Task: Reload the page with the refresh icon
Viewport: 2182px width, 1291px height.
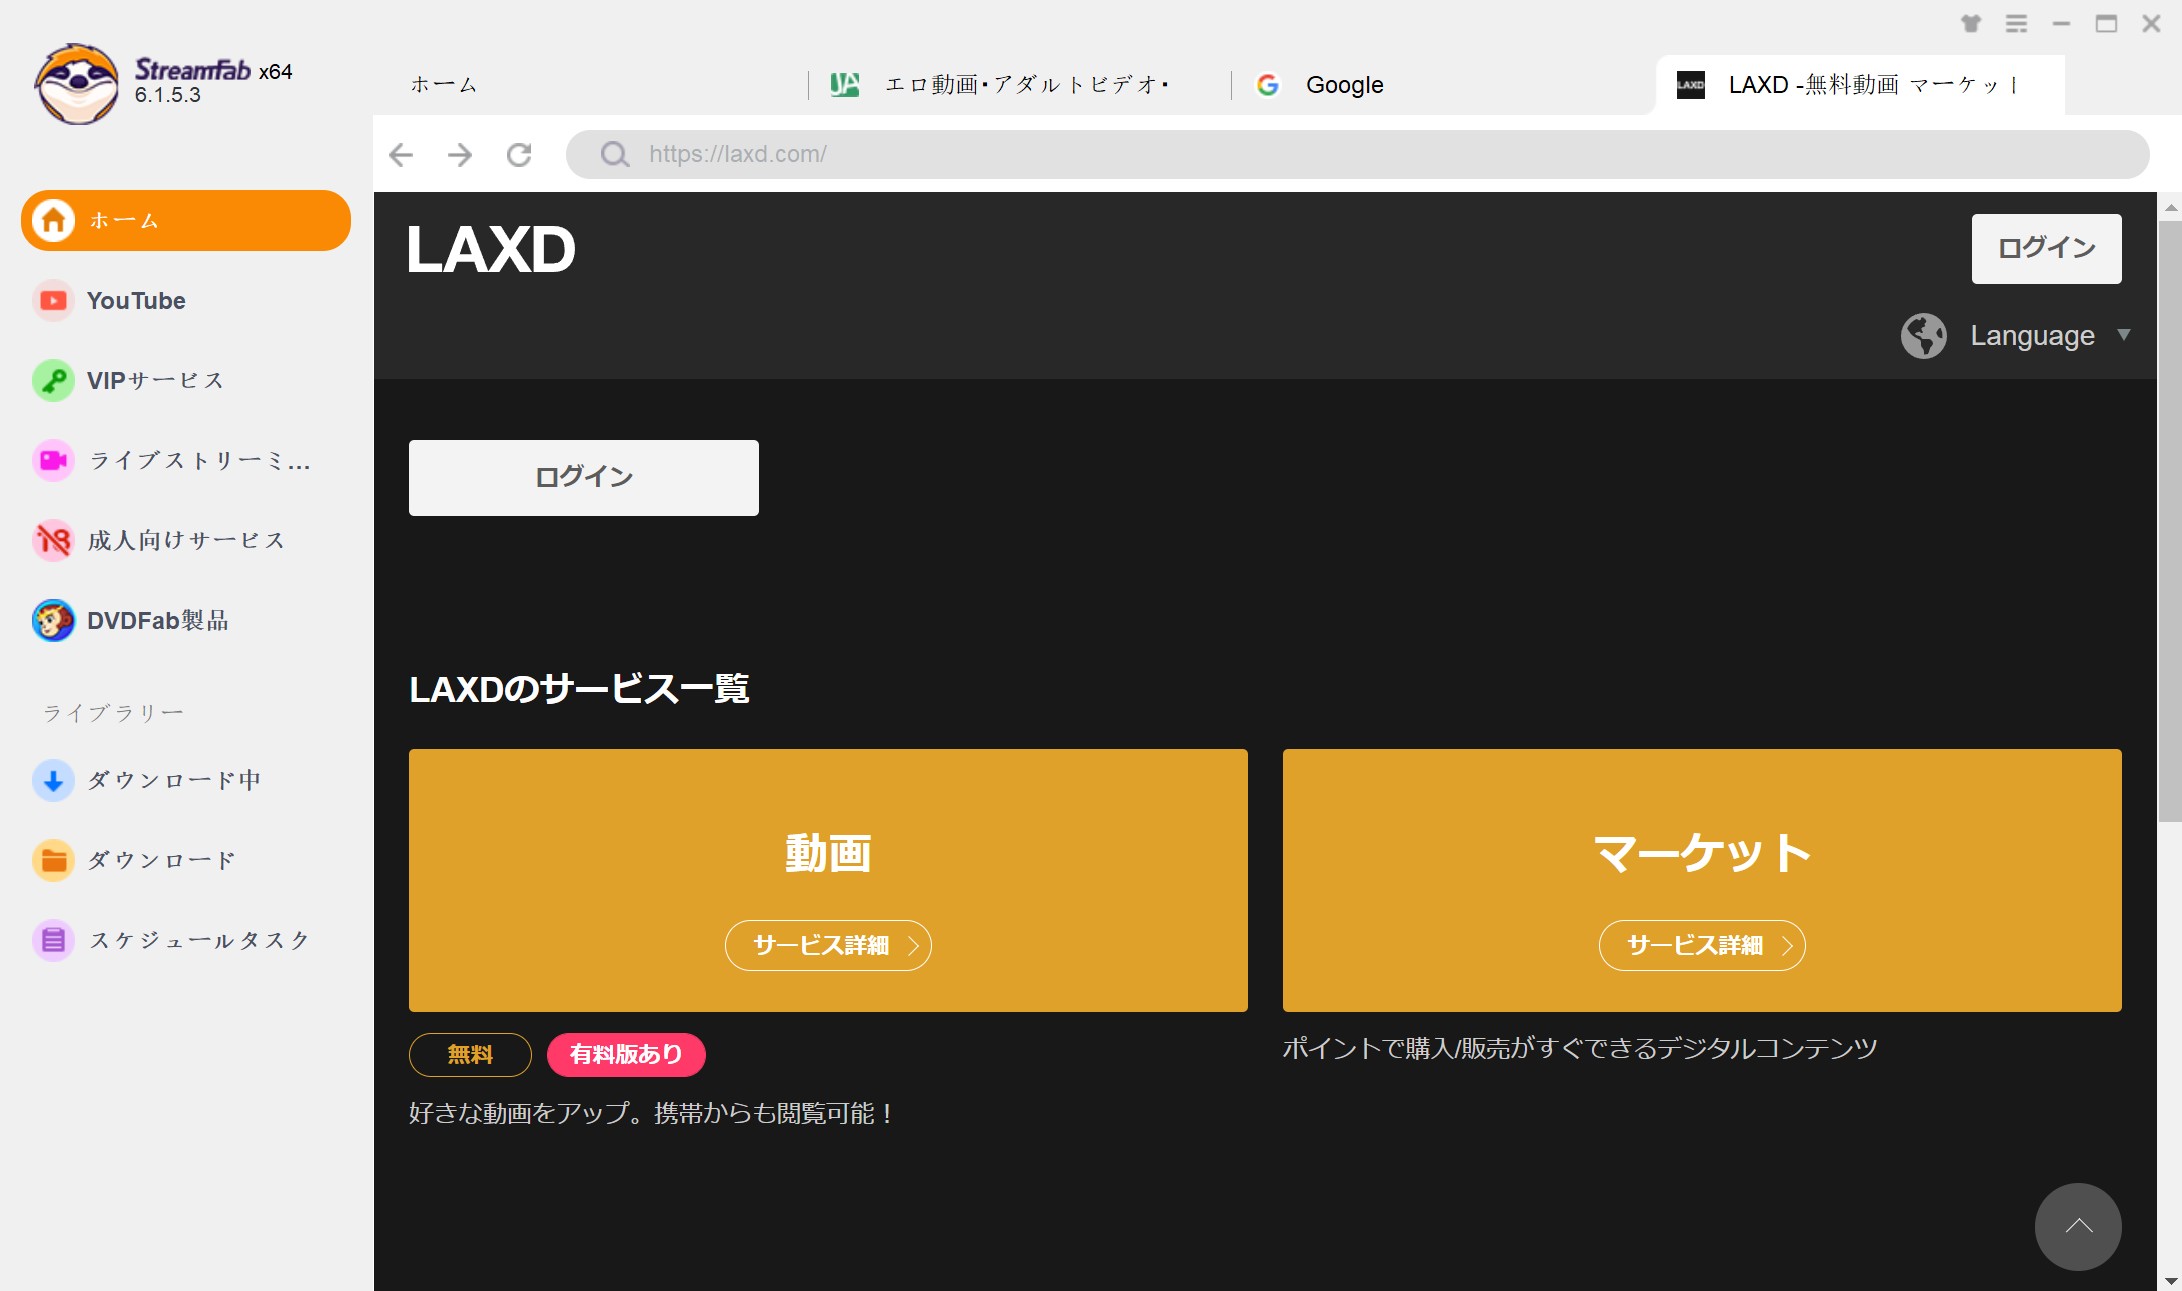Action: [x=519, y=155]
